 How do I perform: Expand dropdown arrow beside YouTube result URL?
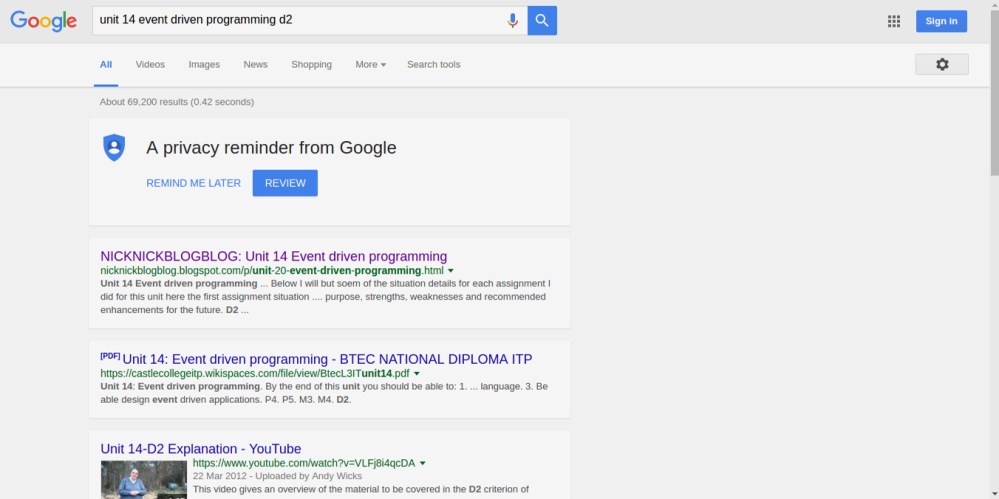423,464
